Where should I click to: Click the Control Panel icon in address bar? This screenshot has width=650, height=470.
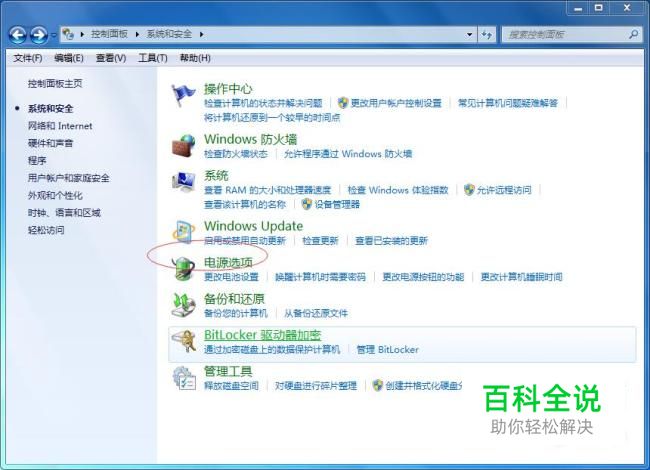tap(68, 34)
